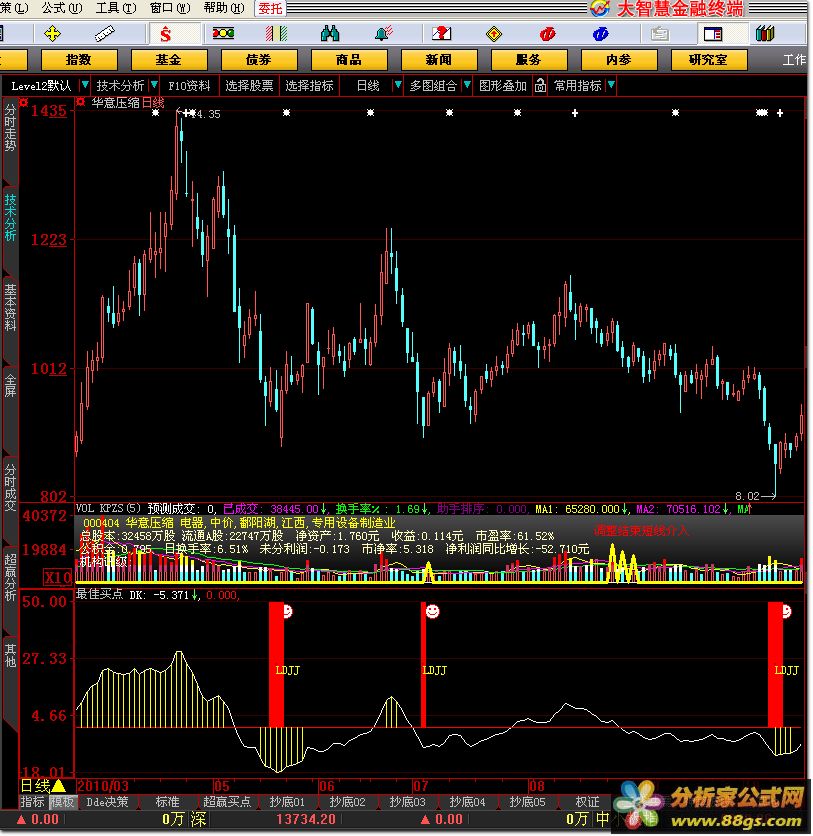
Task: Click the first asterisk info marker atop chart
Action: tap(155, 112)
